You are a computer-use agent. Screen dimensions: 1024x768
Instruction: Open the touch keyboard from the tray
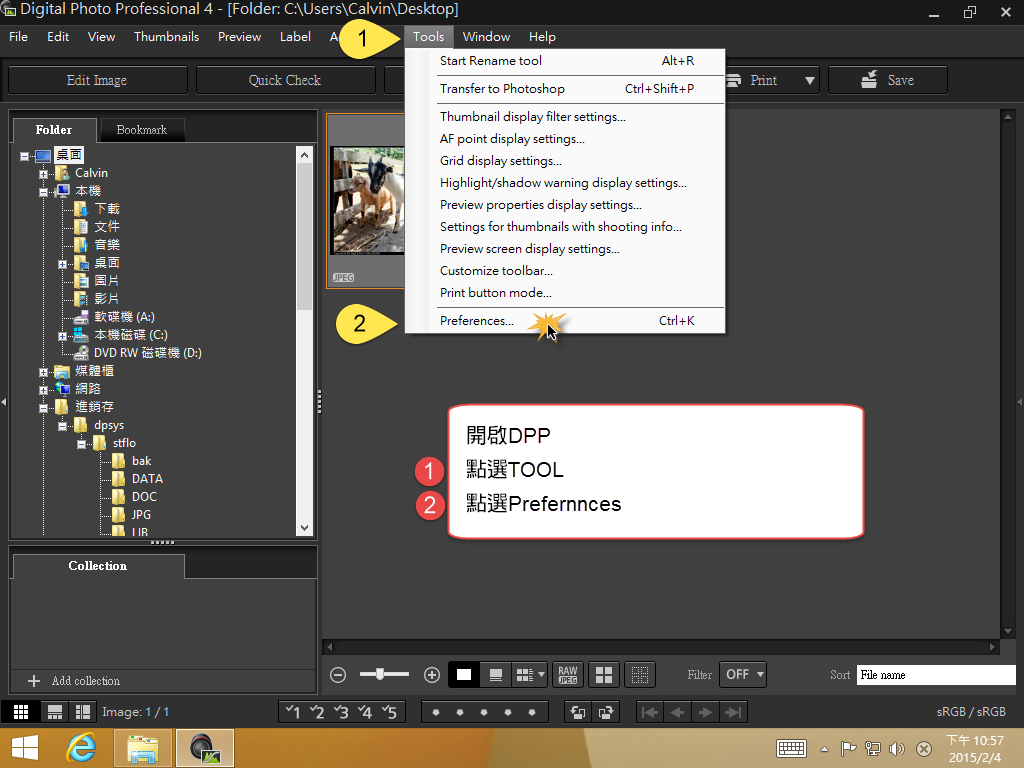click(792, 748)
